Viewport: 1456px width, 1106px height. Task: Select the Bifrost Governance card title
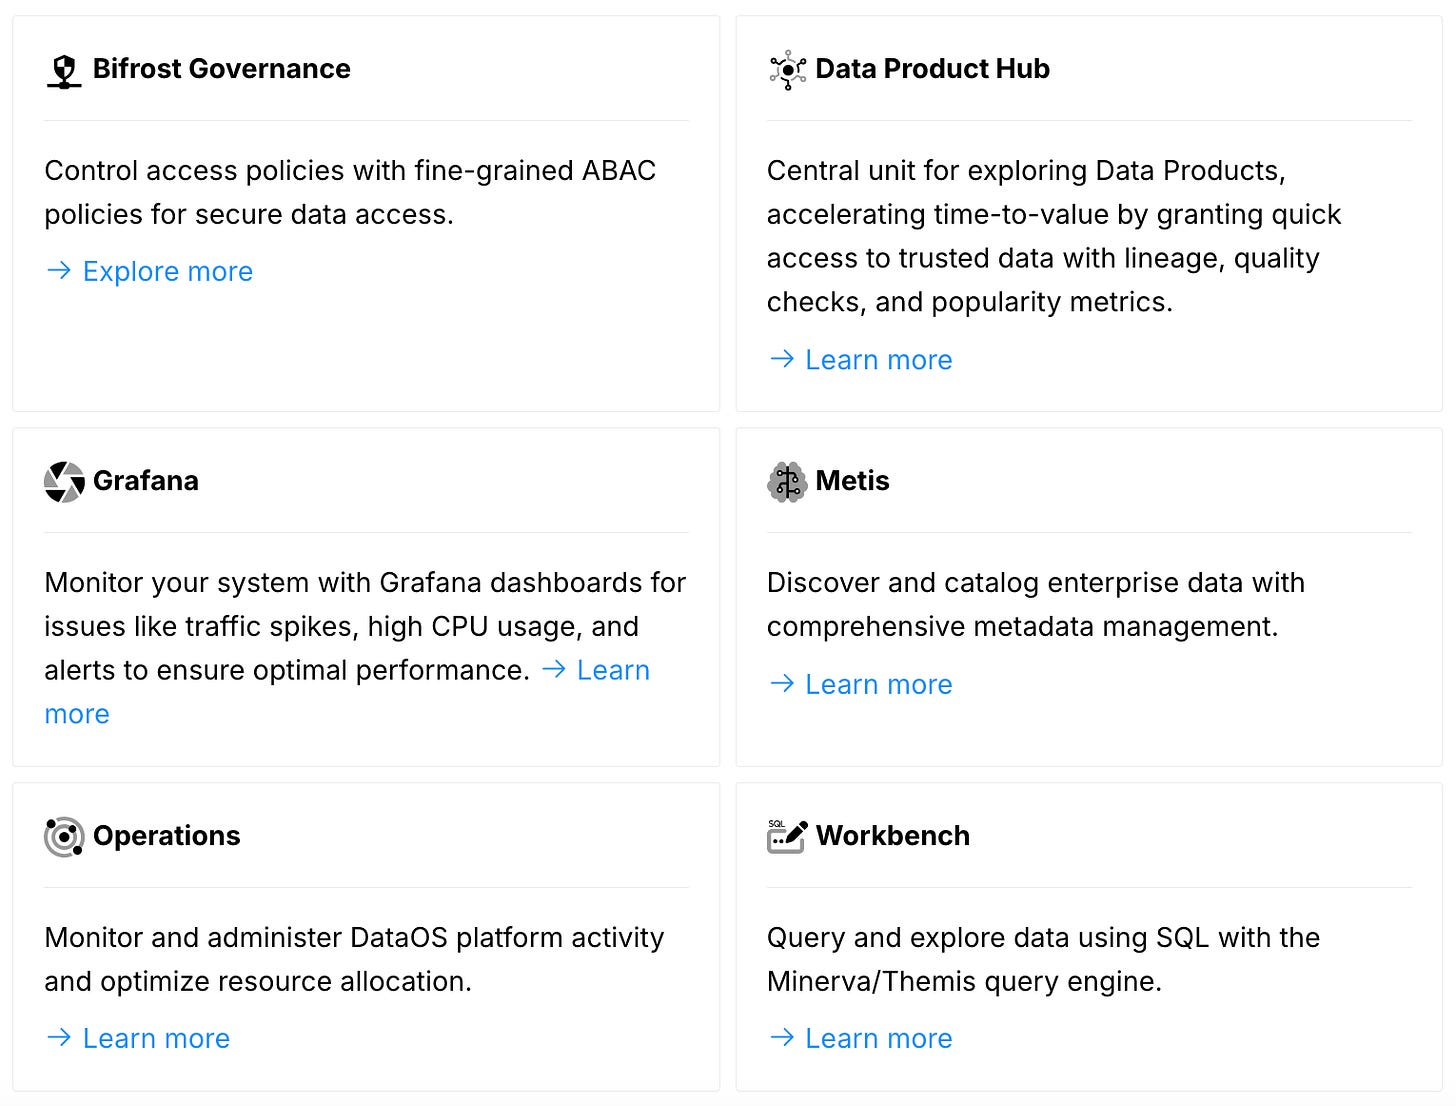tap(222, 69)
